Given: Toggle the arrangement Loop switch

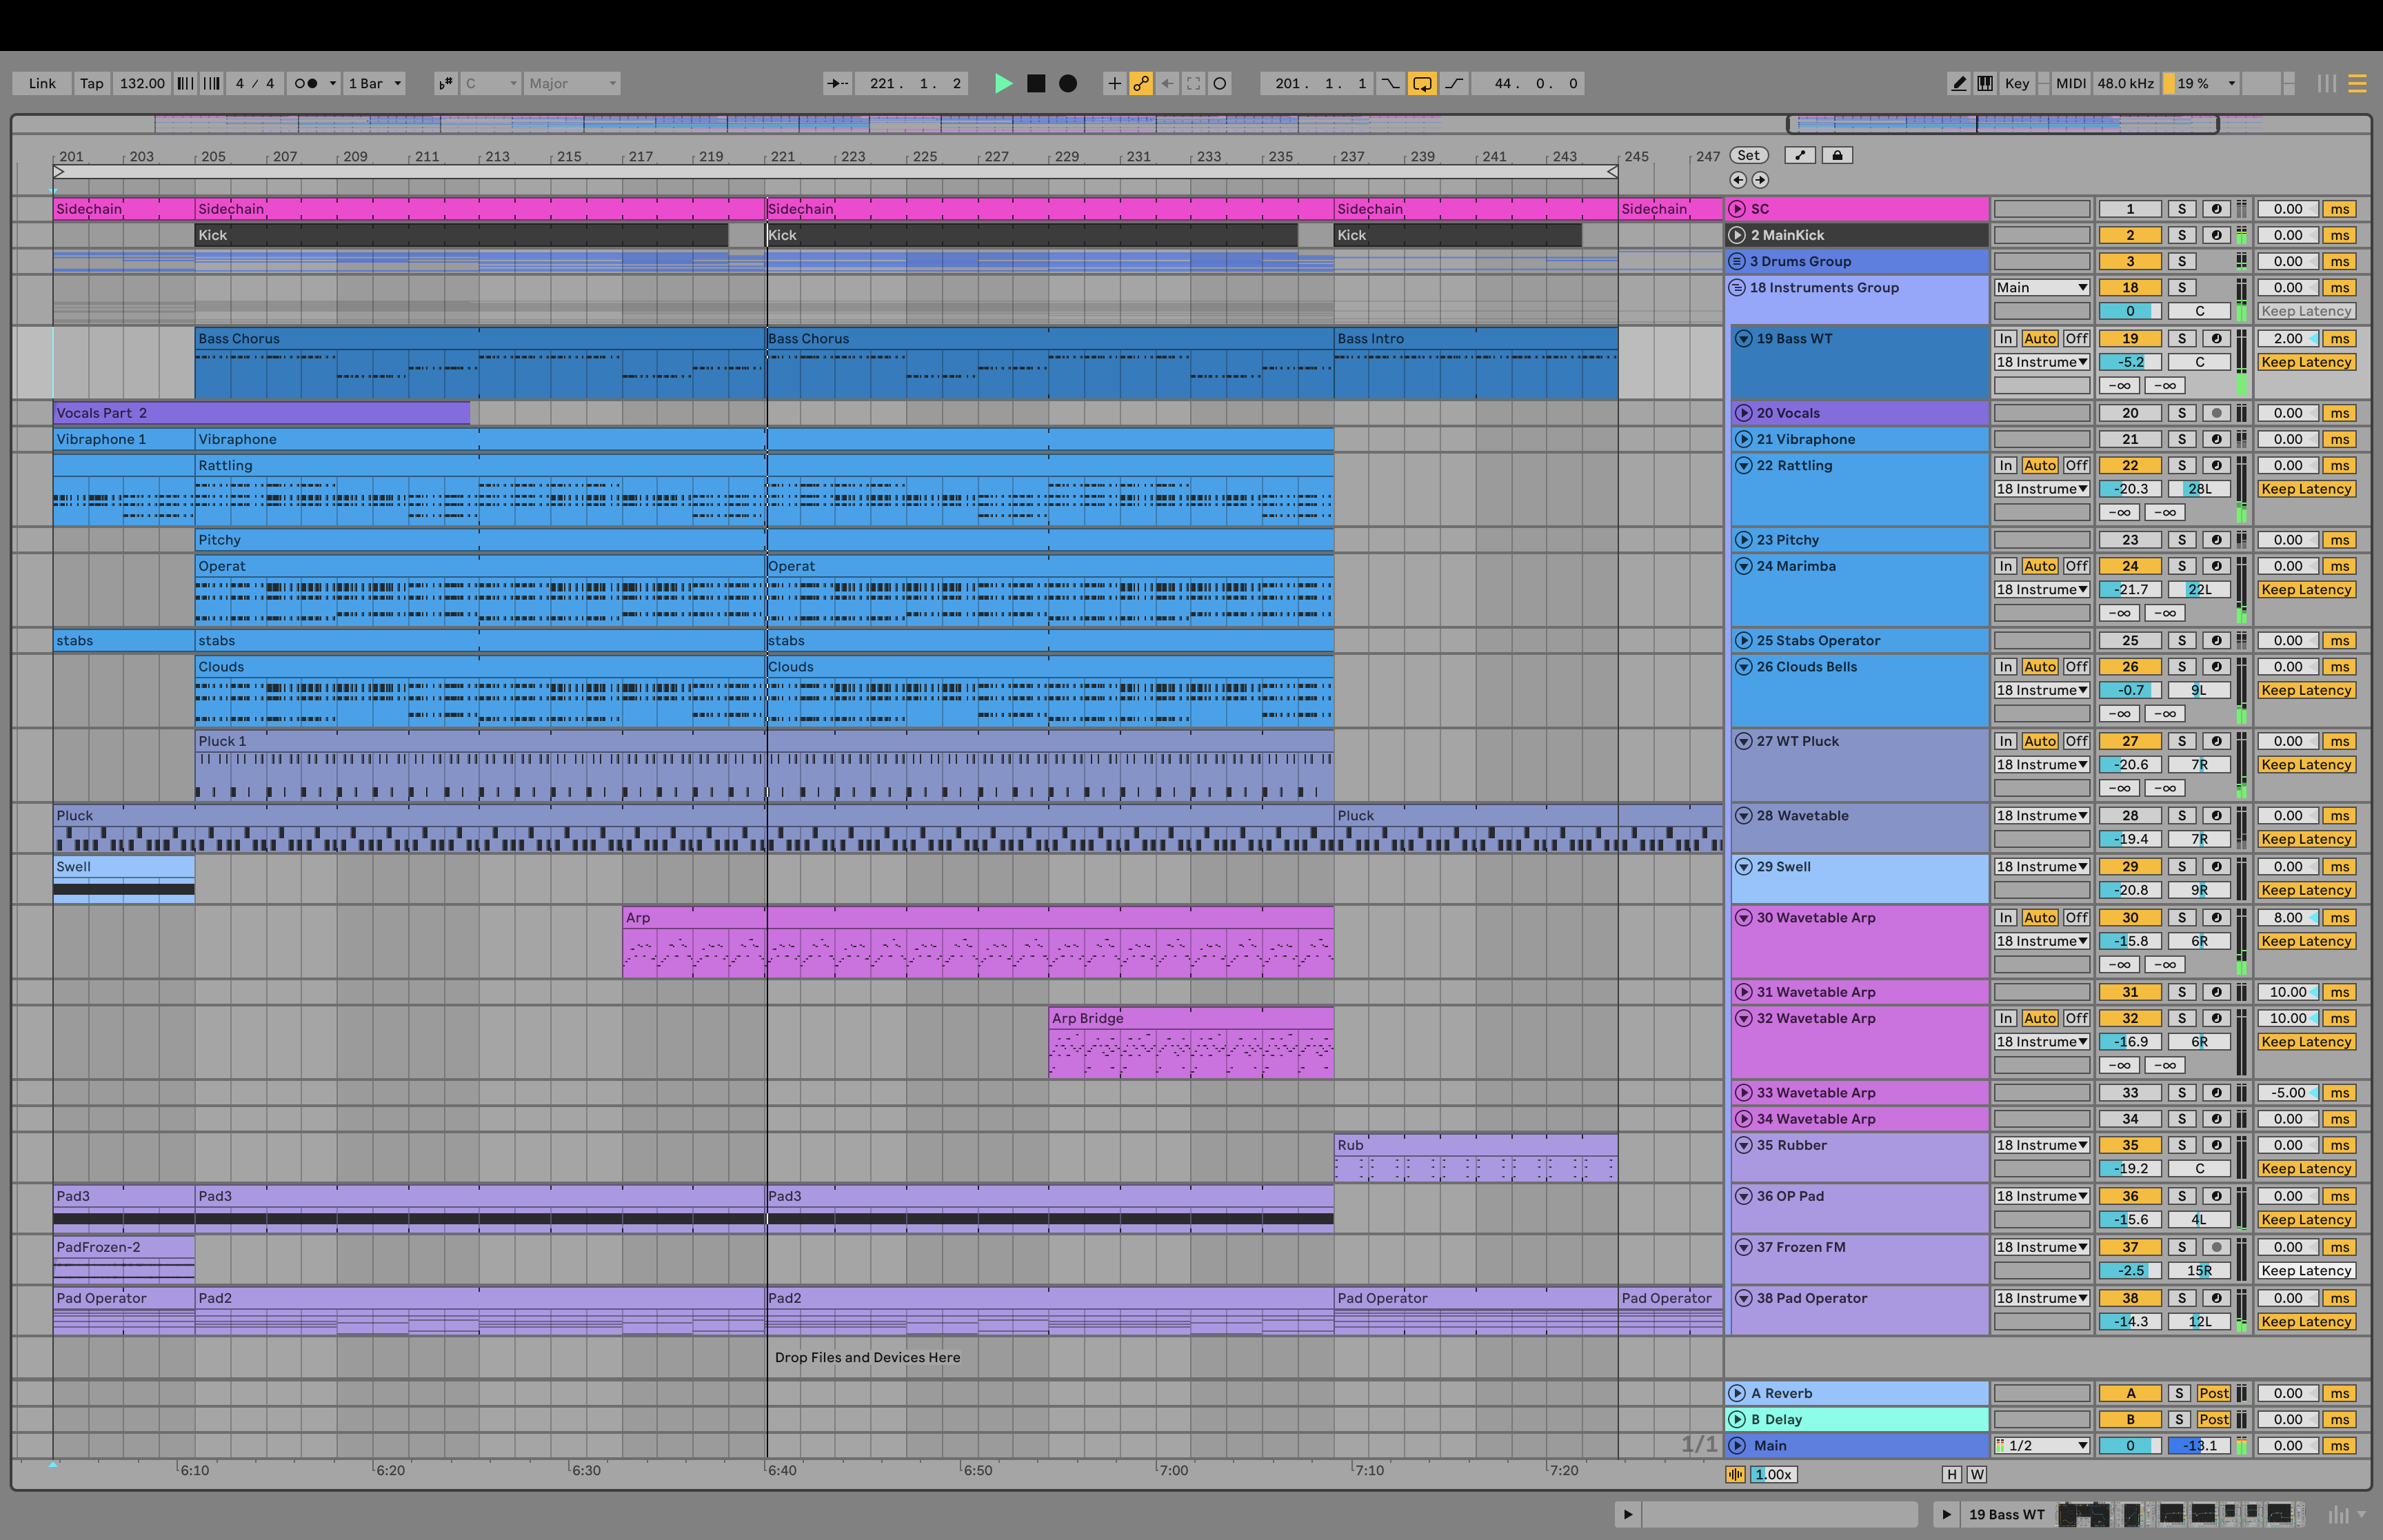Looking at the screenshot, I should click(x=1421, y=84).
